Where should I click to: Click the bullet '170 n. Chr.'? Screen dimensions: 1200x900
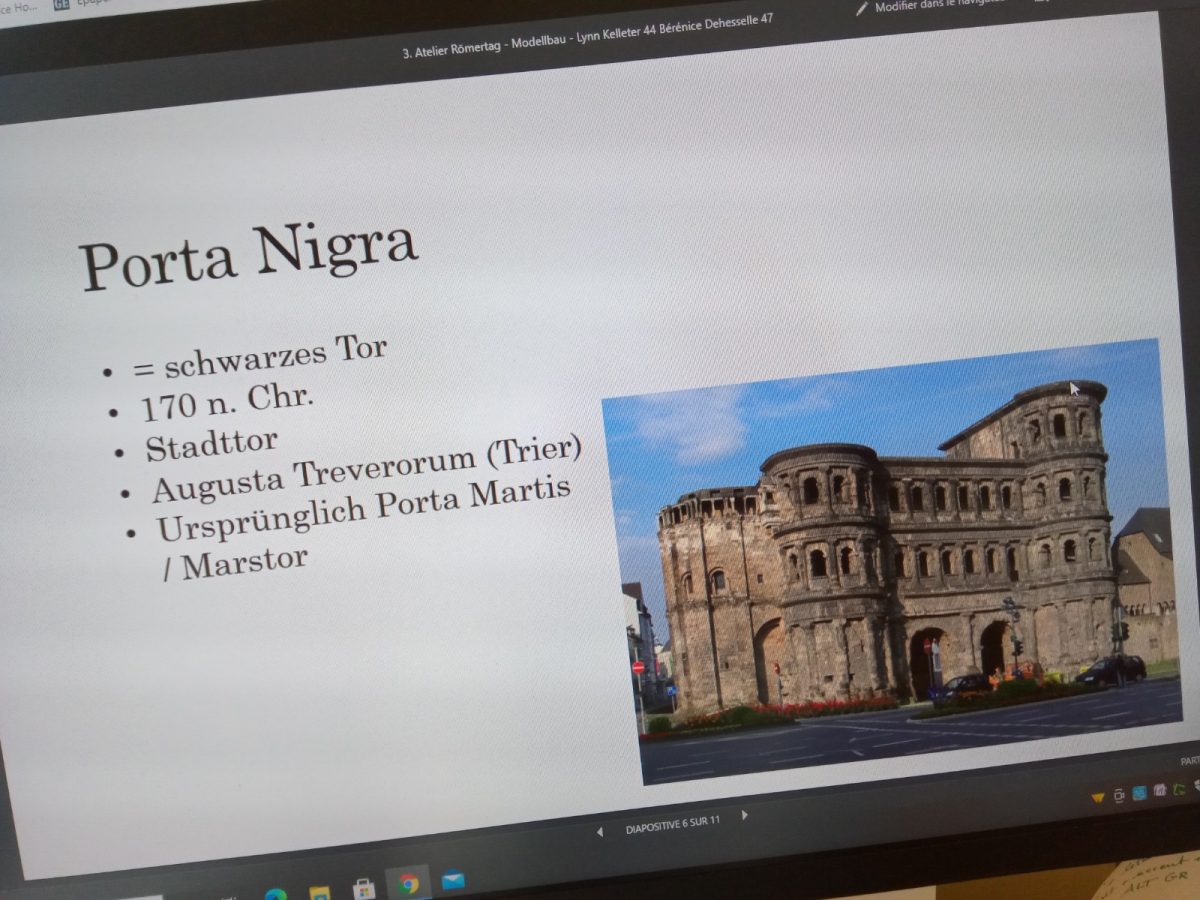226,403
